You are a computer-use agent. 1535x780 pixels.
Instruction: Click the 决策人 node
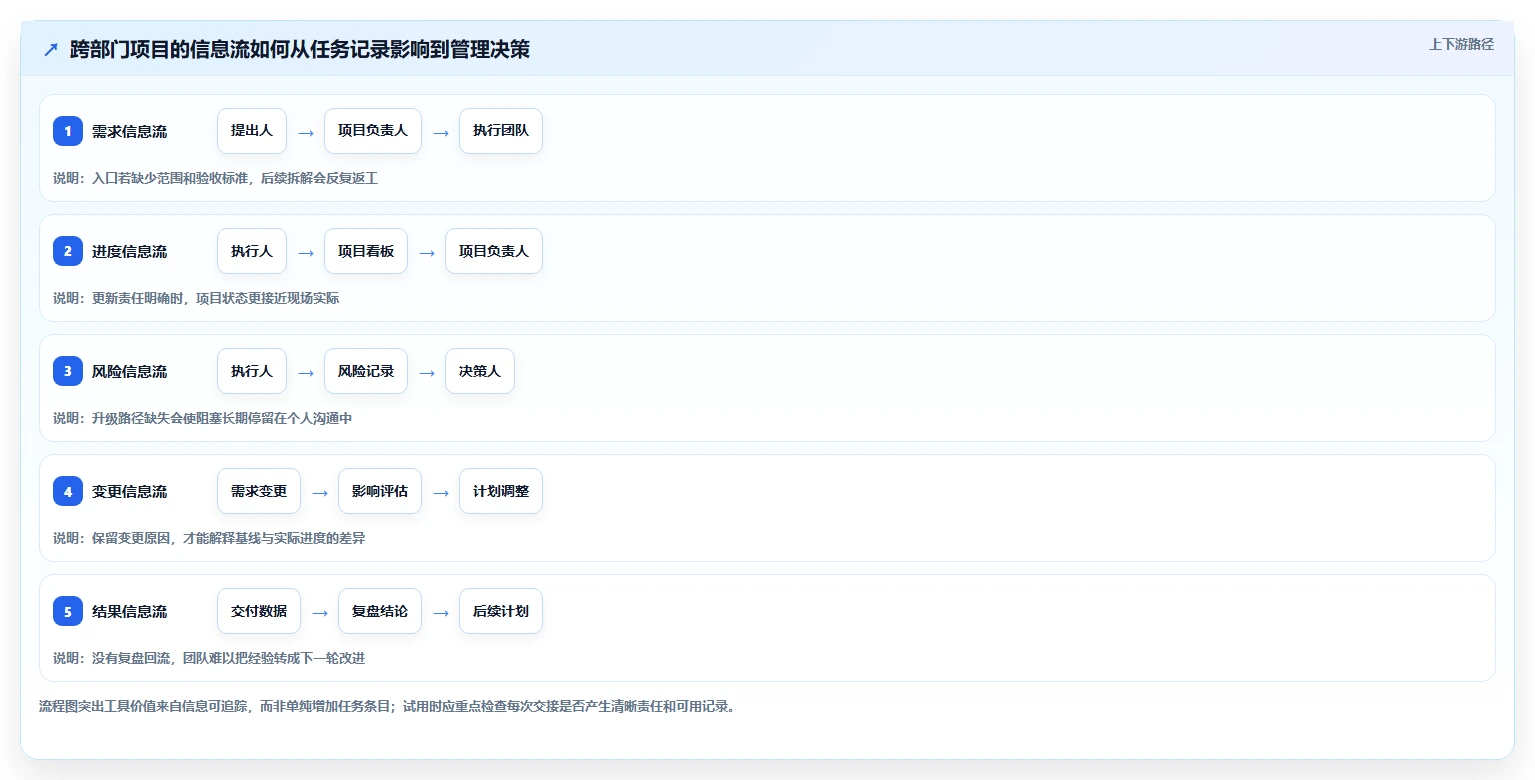[x=480, y=371]
